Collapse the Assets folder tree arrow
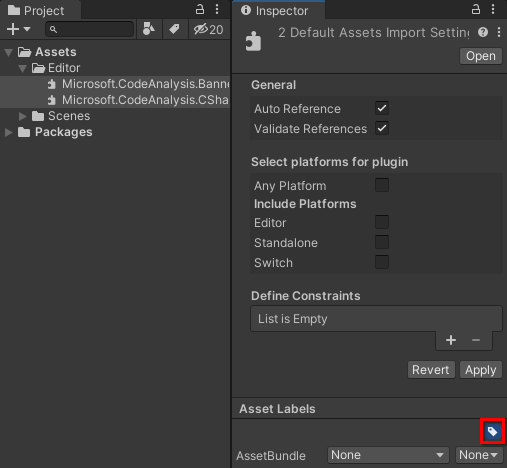 click(x=9, y=52)
